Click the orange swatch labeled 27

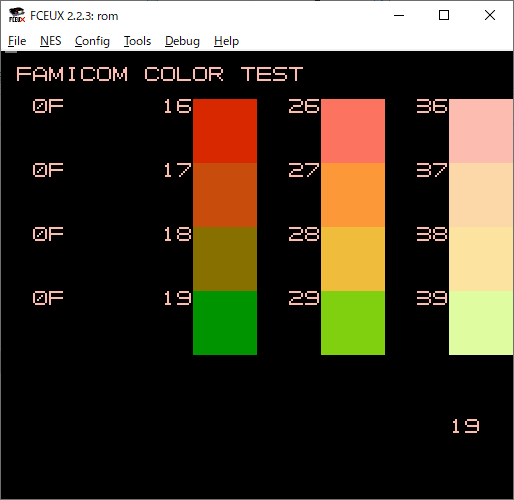tap(353, 195)
